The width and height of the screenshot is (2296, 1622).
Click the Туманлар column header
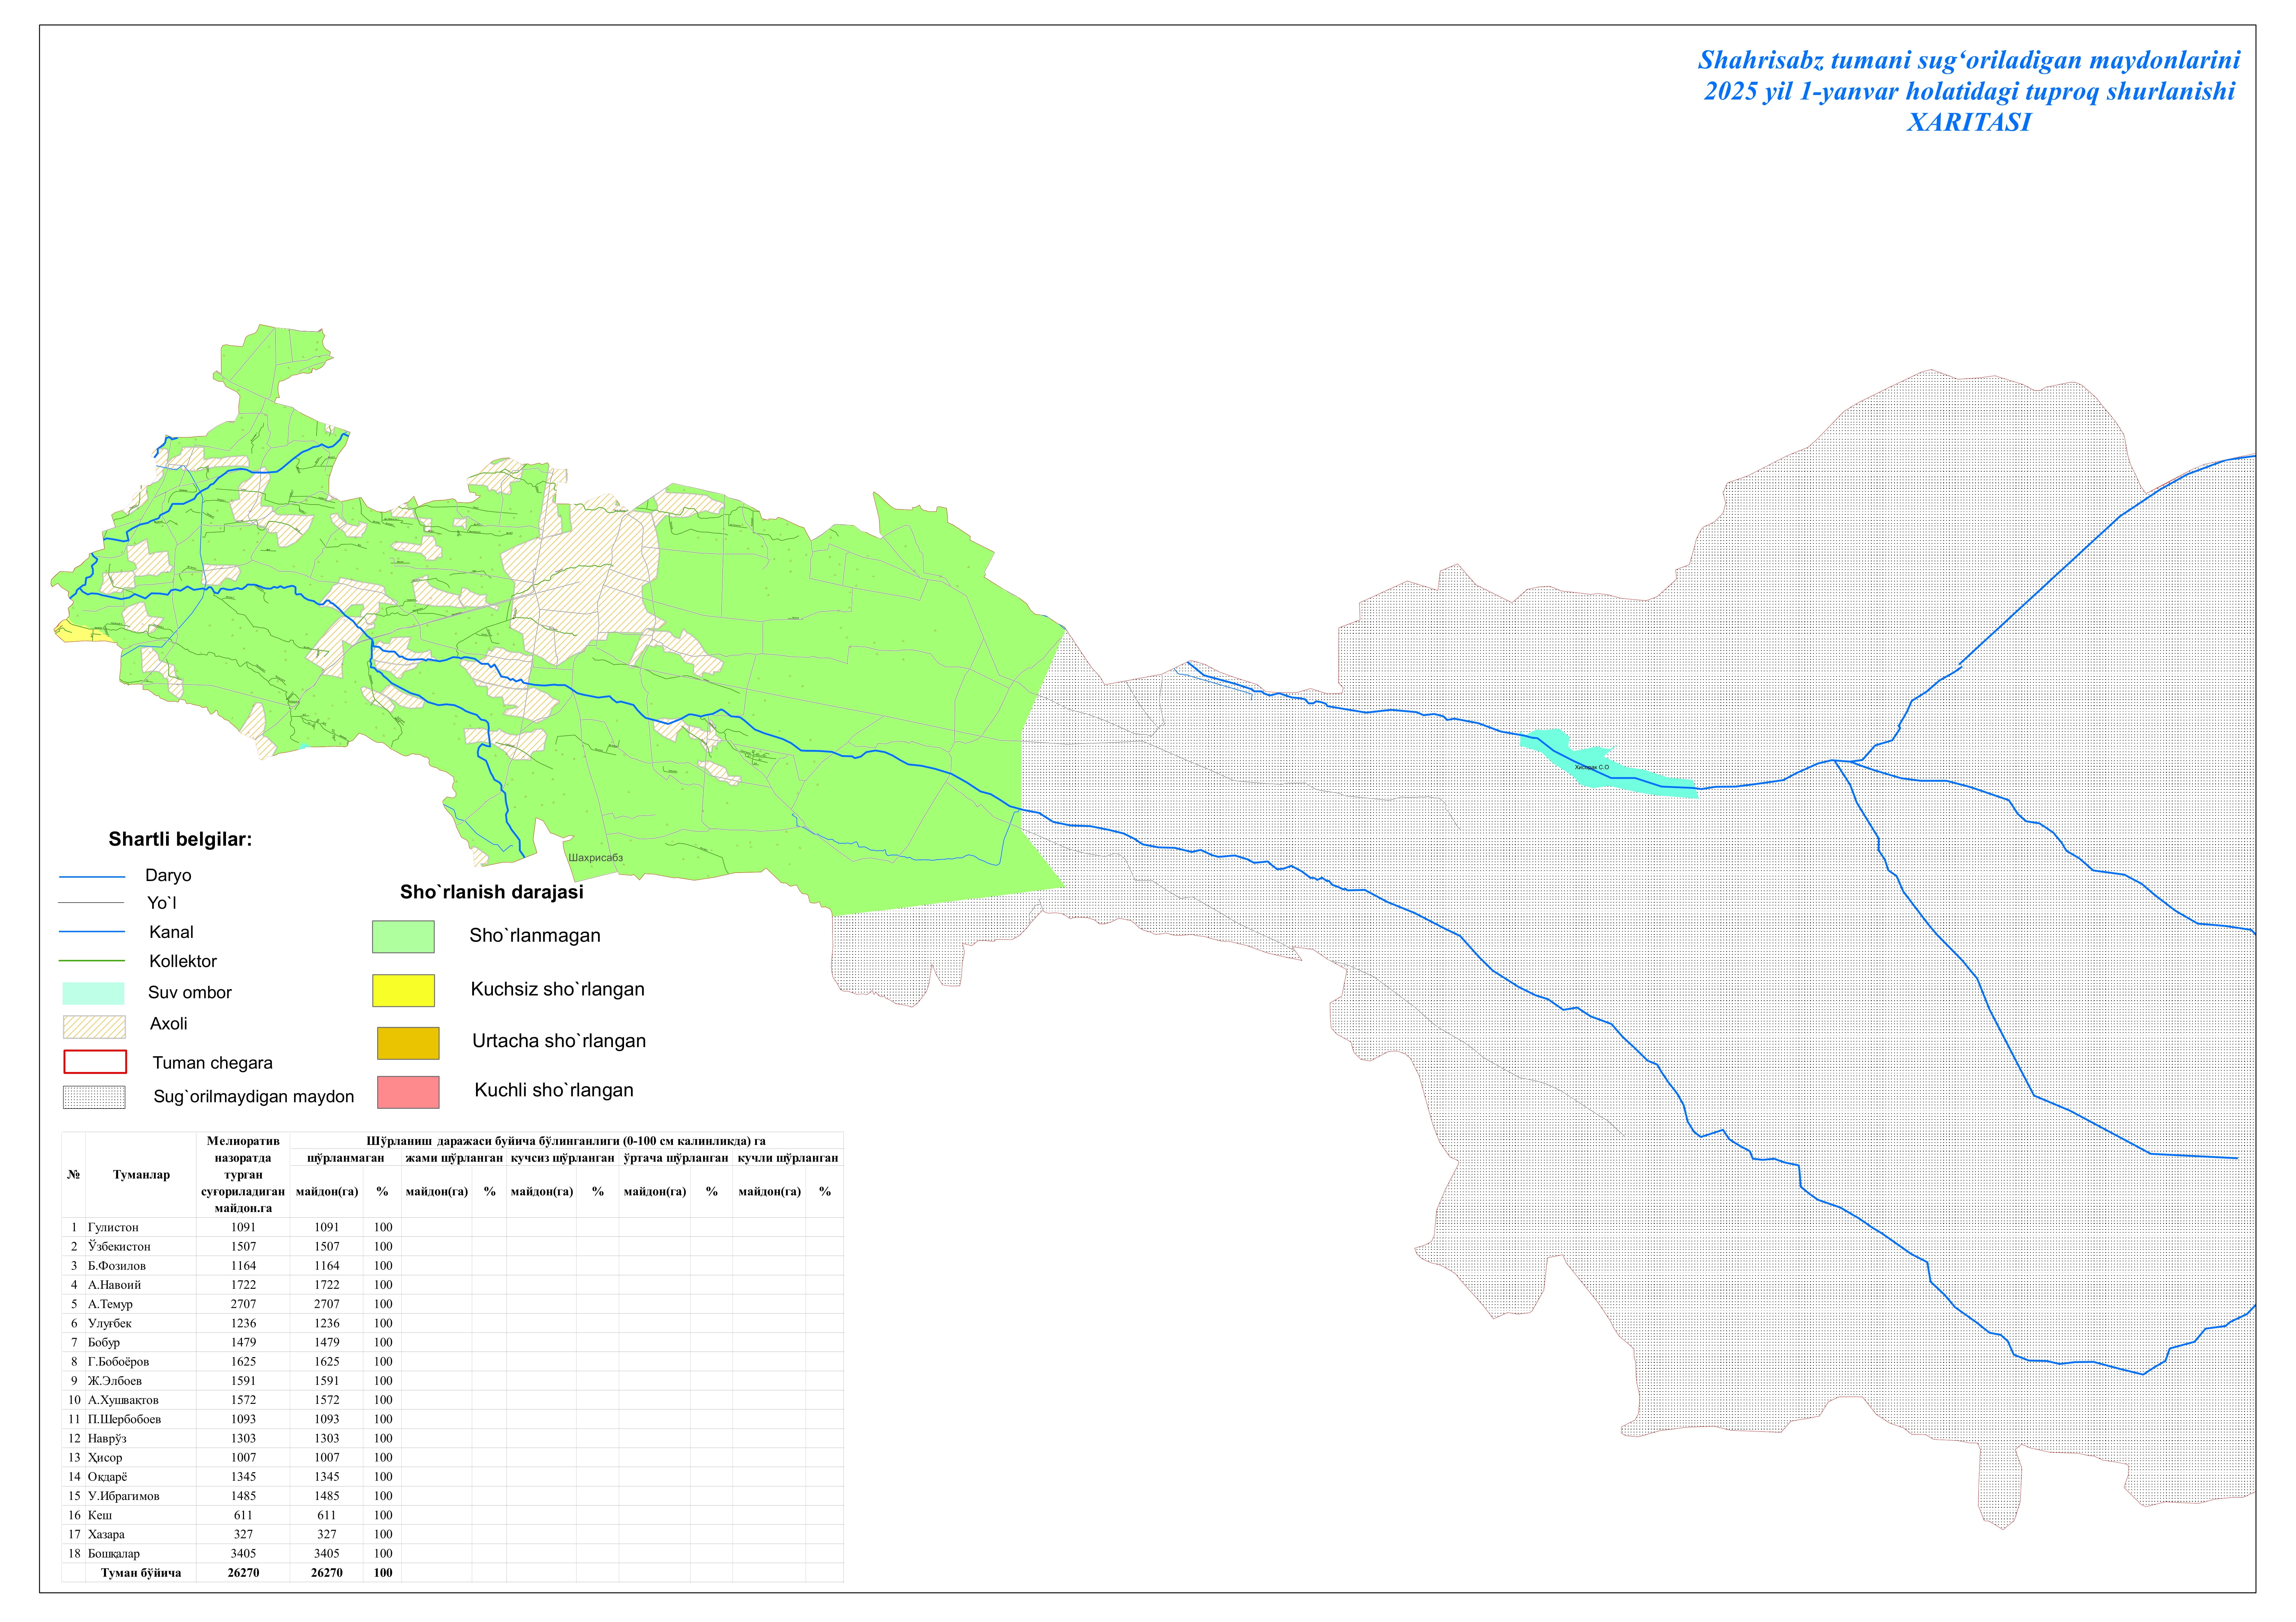point(141,1175)
